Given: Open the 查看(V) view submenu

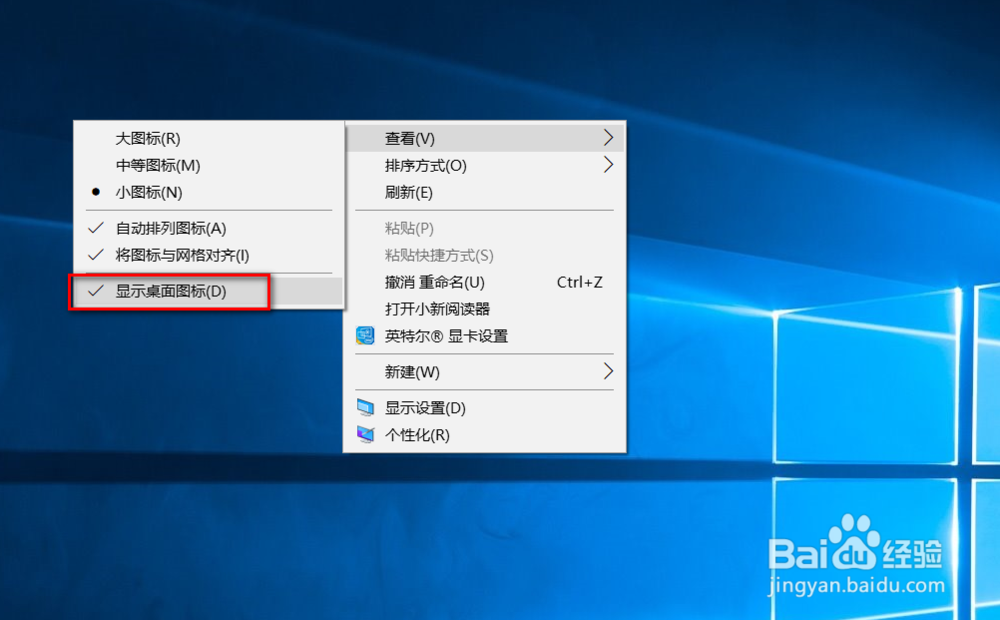Looking at the screenshot, I should (484, 138).
